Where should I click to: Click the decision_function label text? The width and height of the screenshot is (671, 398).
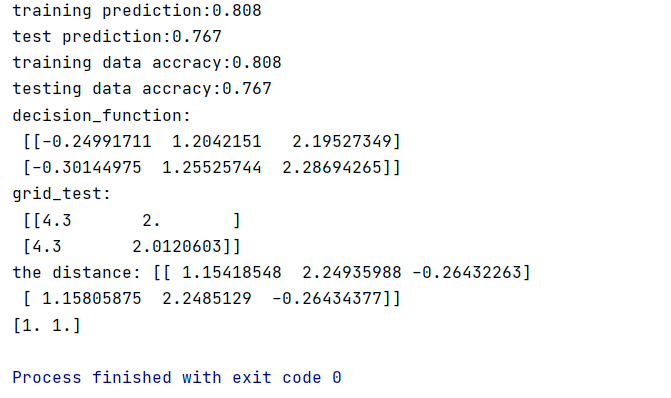pos(101,116)
